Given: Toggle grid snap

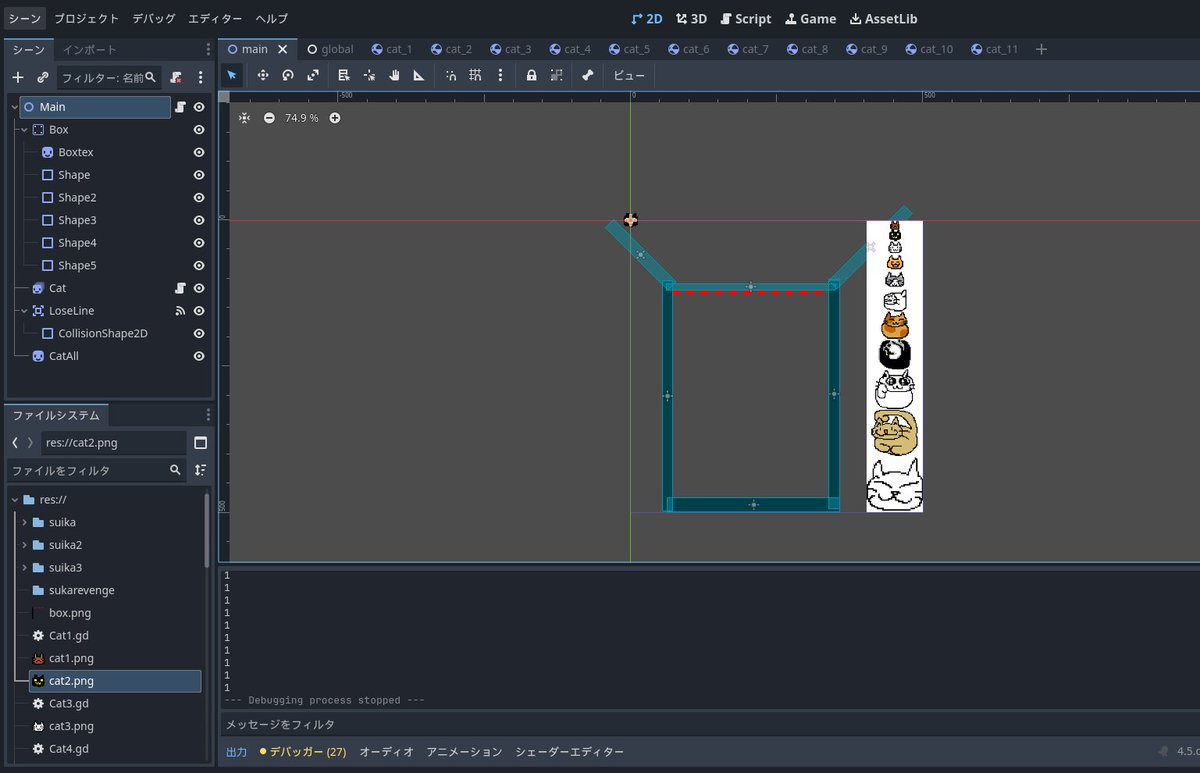Looking at the screenshot, I should point(475,75).
